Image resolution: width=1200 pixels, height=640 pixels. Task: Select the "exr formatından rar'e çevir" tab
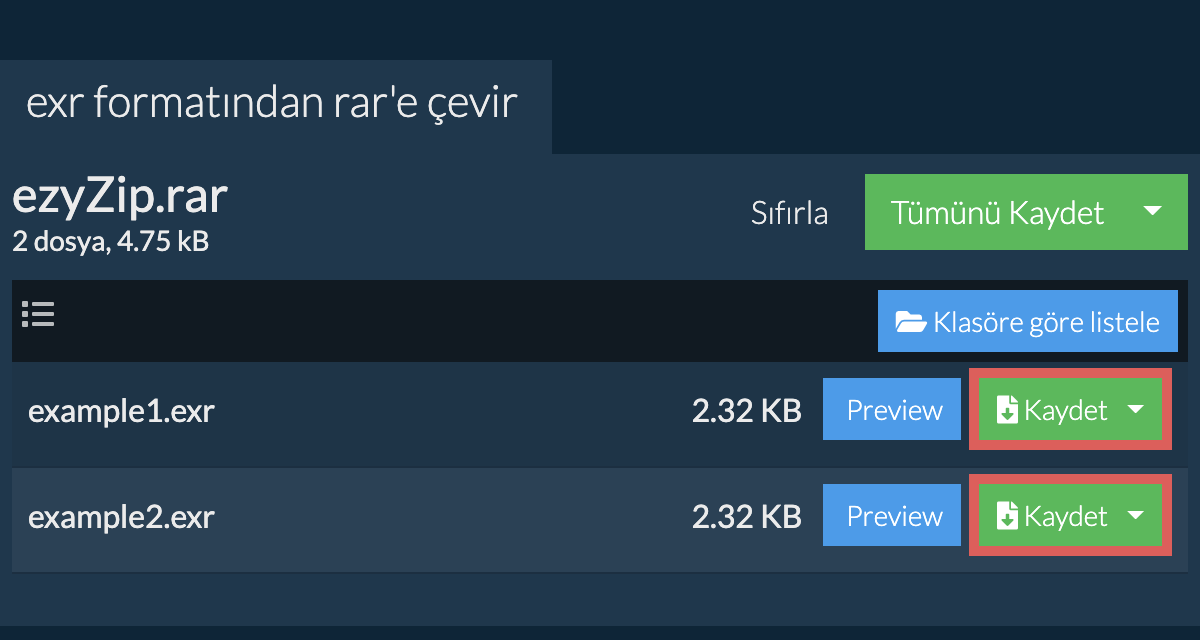tap(272, 104)
